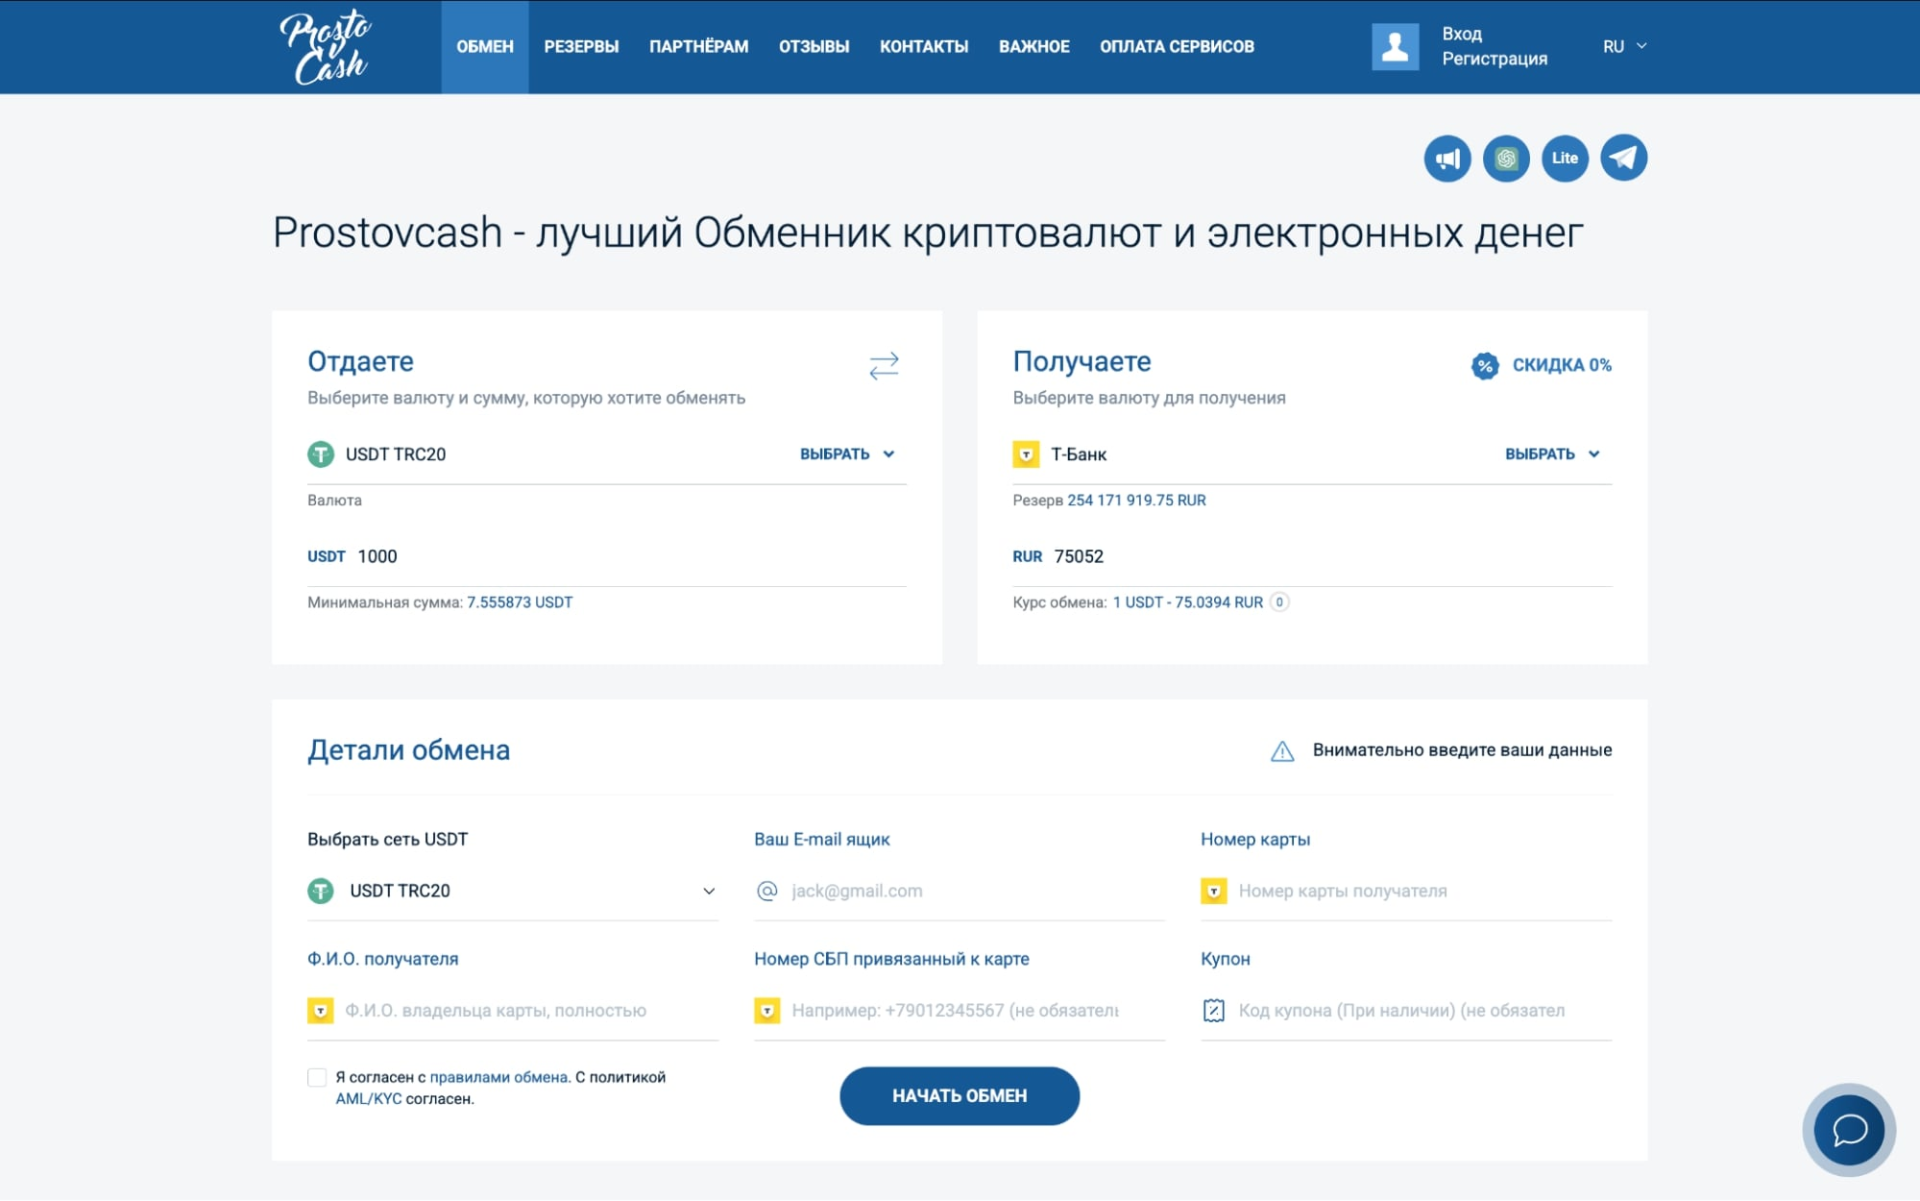Image resolution: width=1920 pixels, height=1201 pixels.
Task: Click the swap currencies arrows icon
Action: coord(884,366)
